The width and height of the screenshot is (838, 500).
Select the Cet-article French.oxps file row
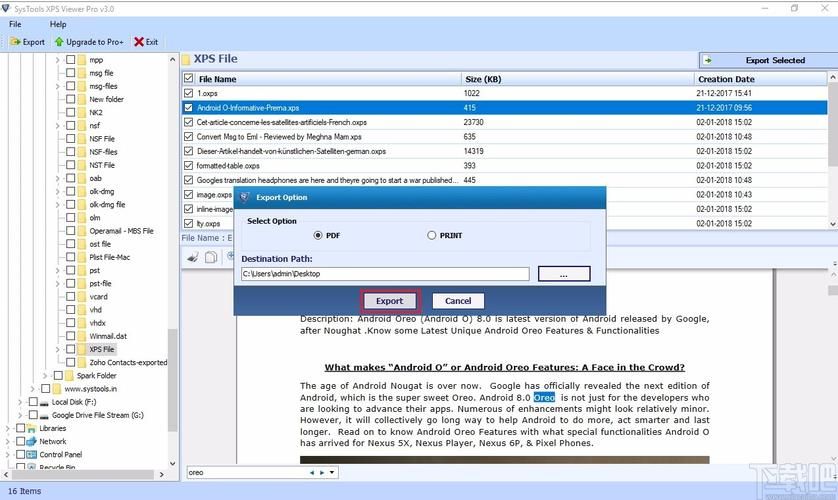point(505,122)
